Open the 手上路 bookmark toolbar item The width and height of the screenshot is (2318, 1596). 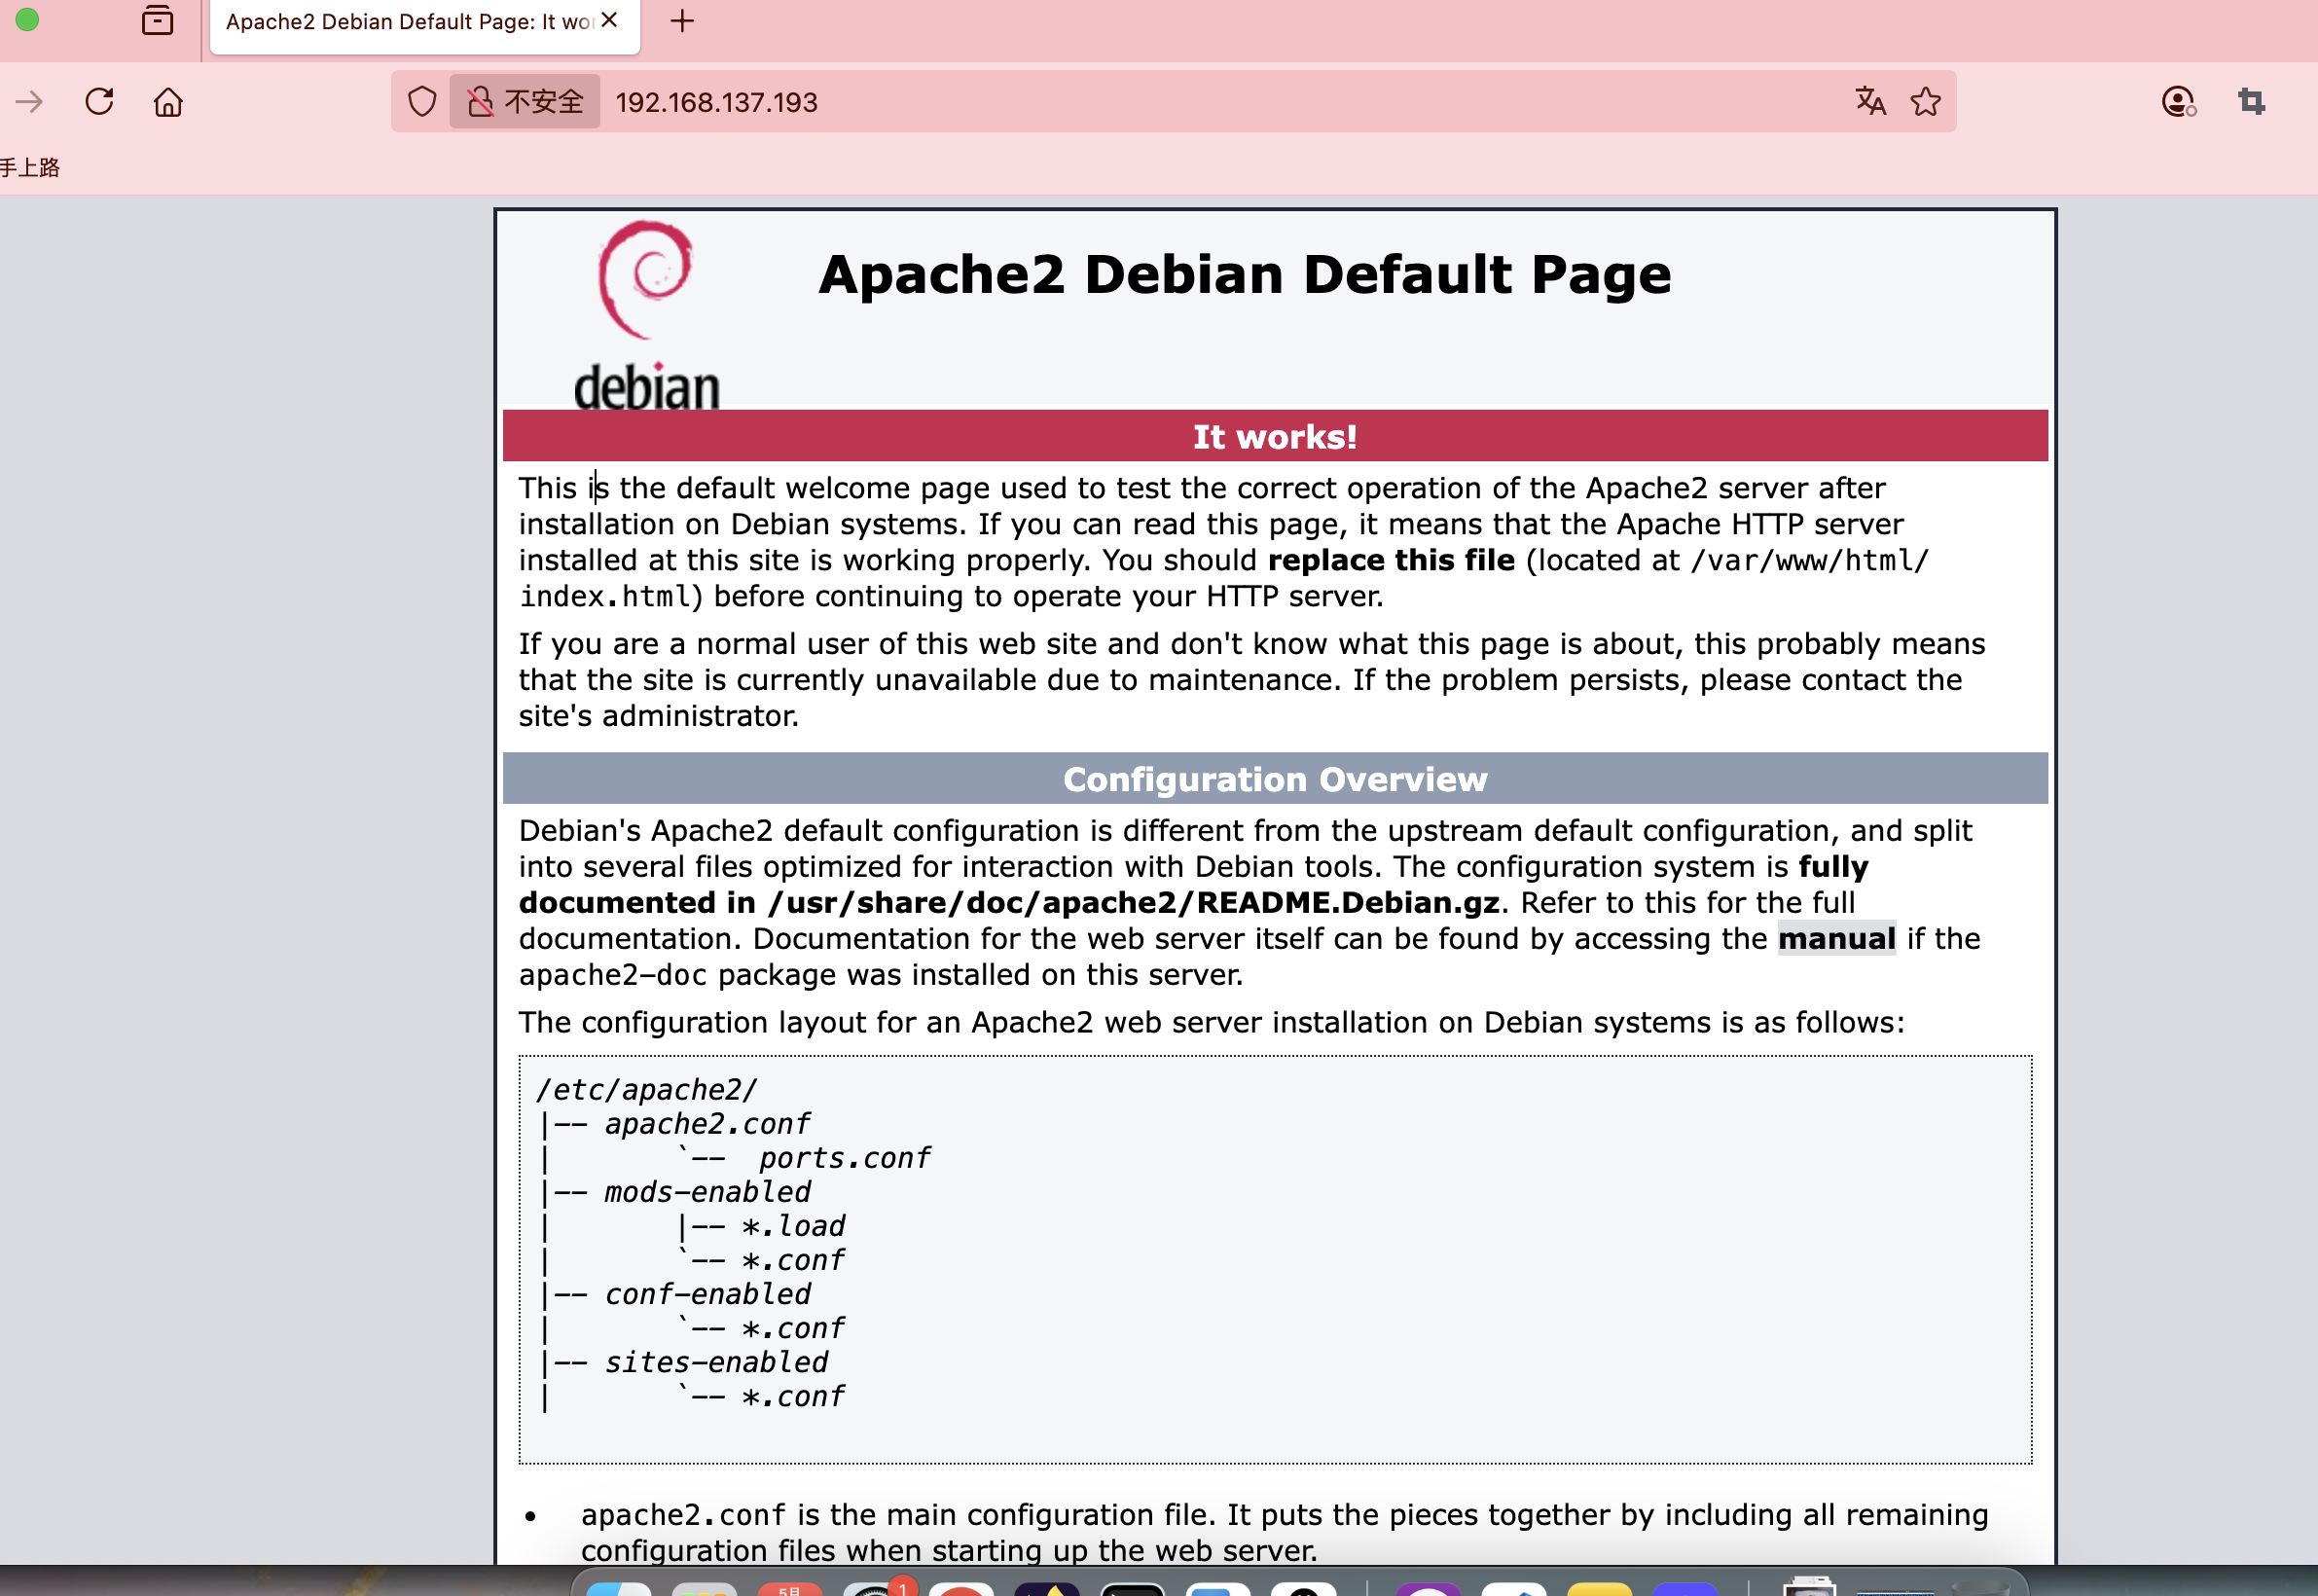[x=30, y=167]
